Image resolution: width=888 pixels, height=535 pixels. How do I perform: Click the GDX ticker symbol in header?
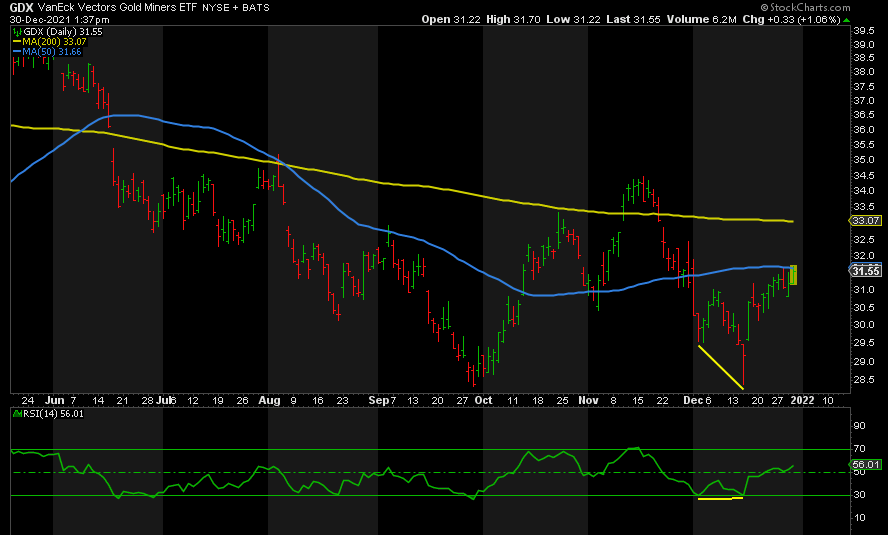pos(21,7)
